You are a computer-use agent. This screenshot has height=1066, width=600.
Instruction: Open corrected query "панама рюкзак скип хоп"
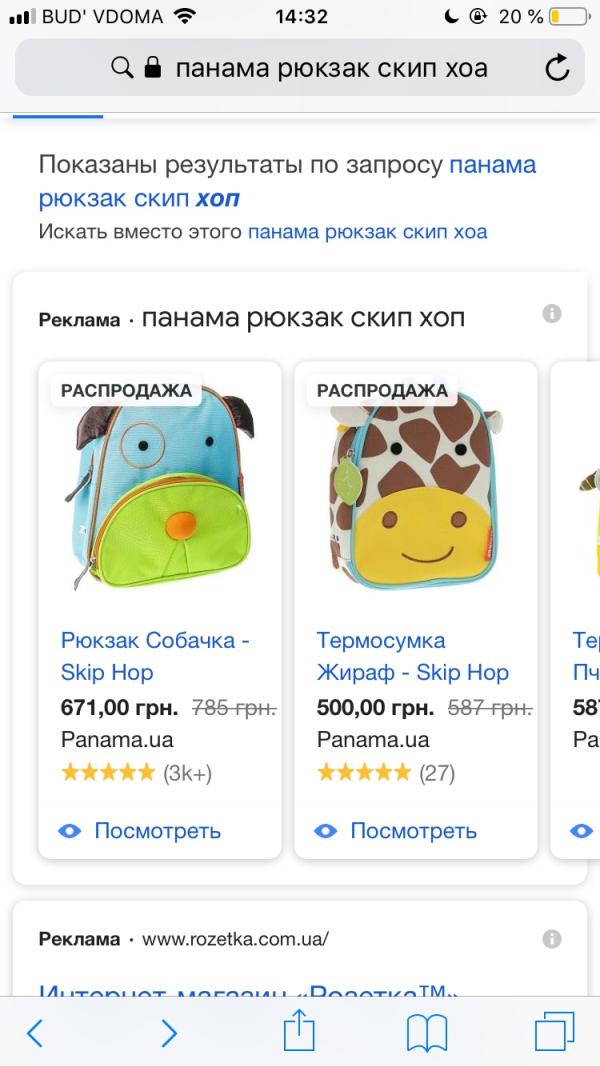click(287, 182)
